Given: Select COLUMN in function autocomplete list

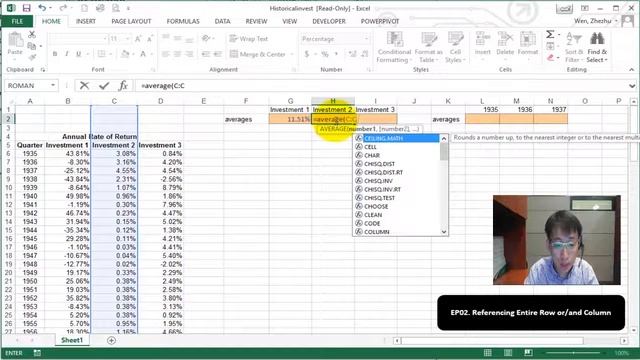Looking at the screenshot, I should coord(377,232).
